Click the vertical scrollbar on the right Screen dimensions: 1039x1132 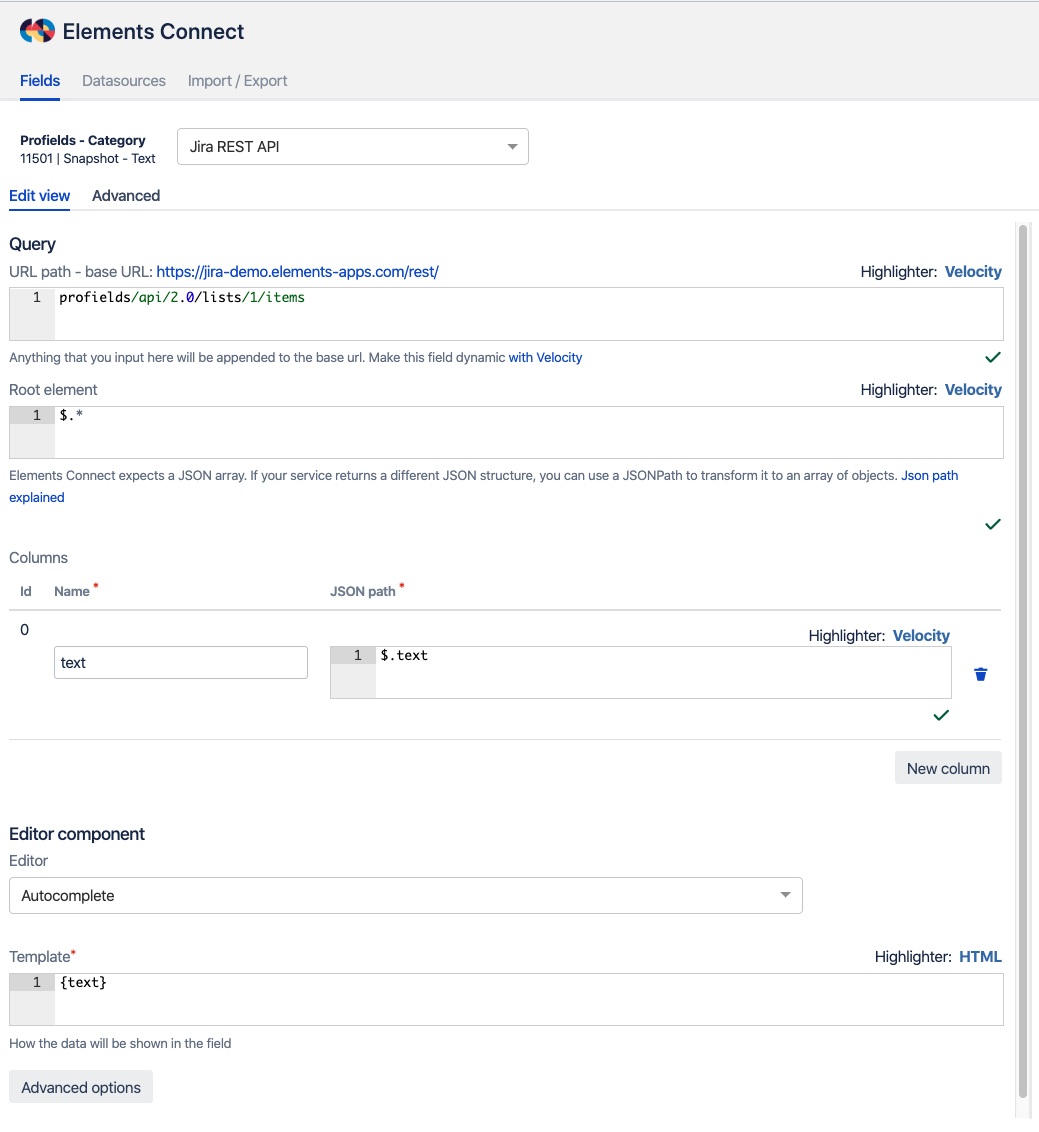(x=1022, y=660)
